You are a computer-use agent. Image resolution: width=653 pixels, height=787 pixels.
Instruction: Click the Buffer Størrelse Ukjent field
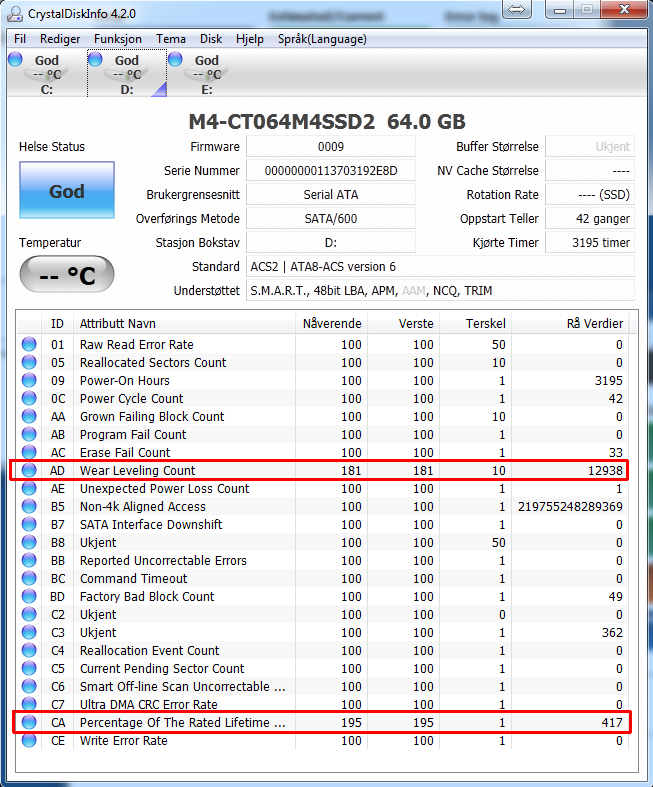click(x=590, y=147)
